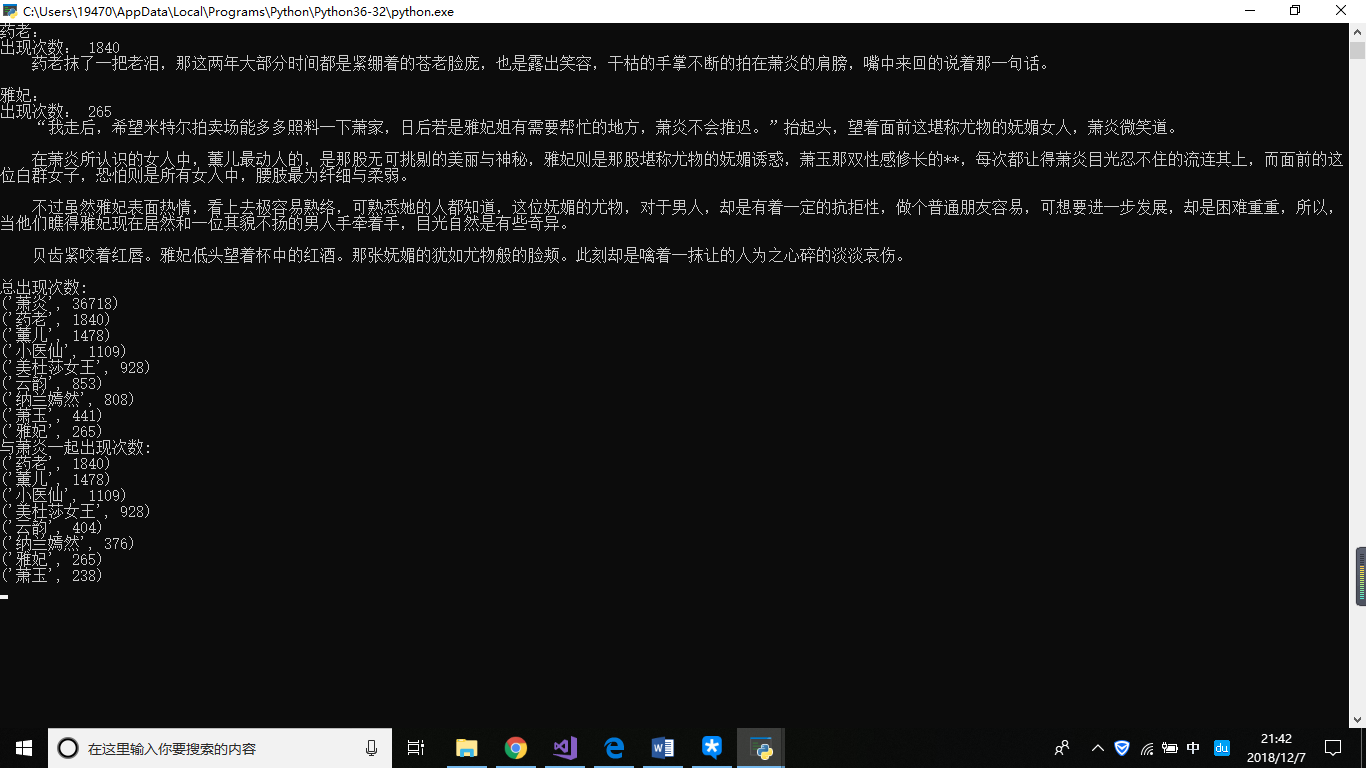
Task: Open the Python console window system menu icon
Action: click(10, 11)
